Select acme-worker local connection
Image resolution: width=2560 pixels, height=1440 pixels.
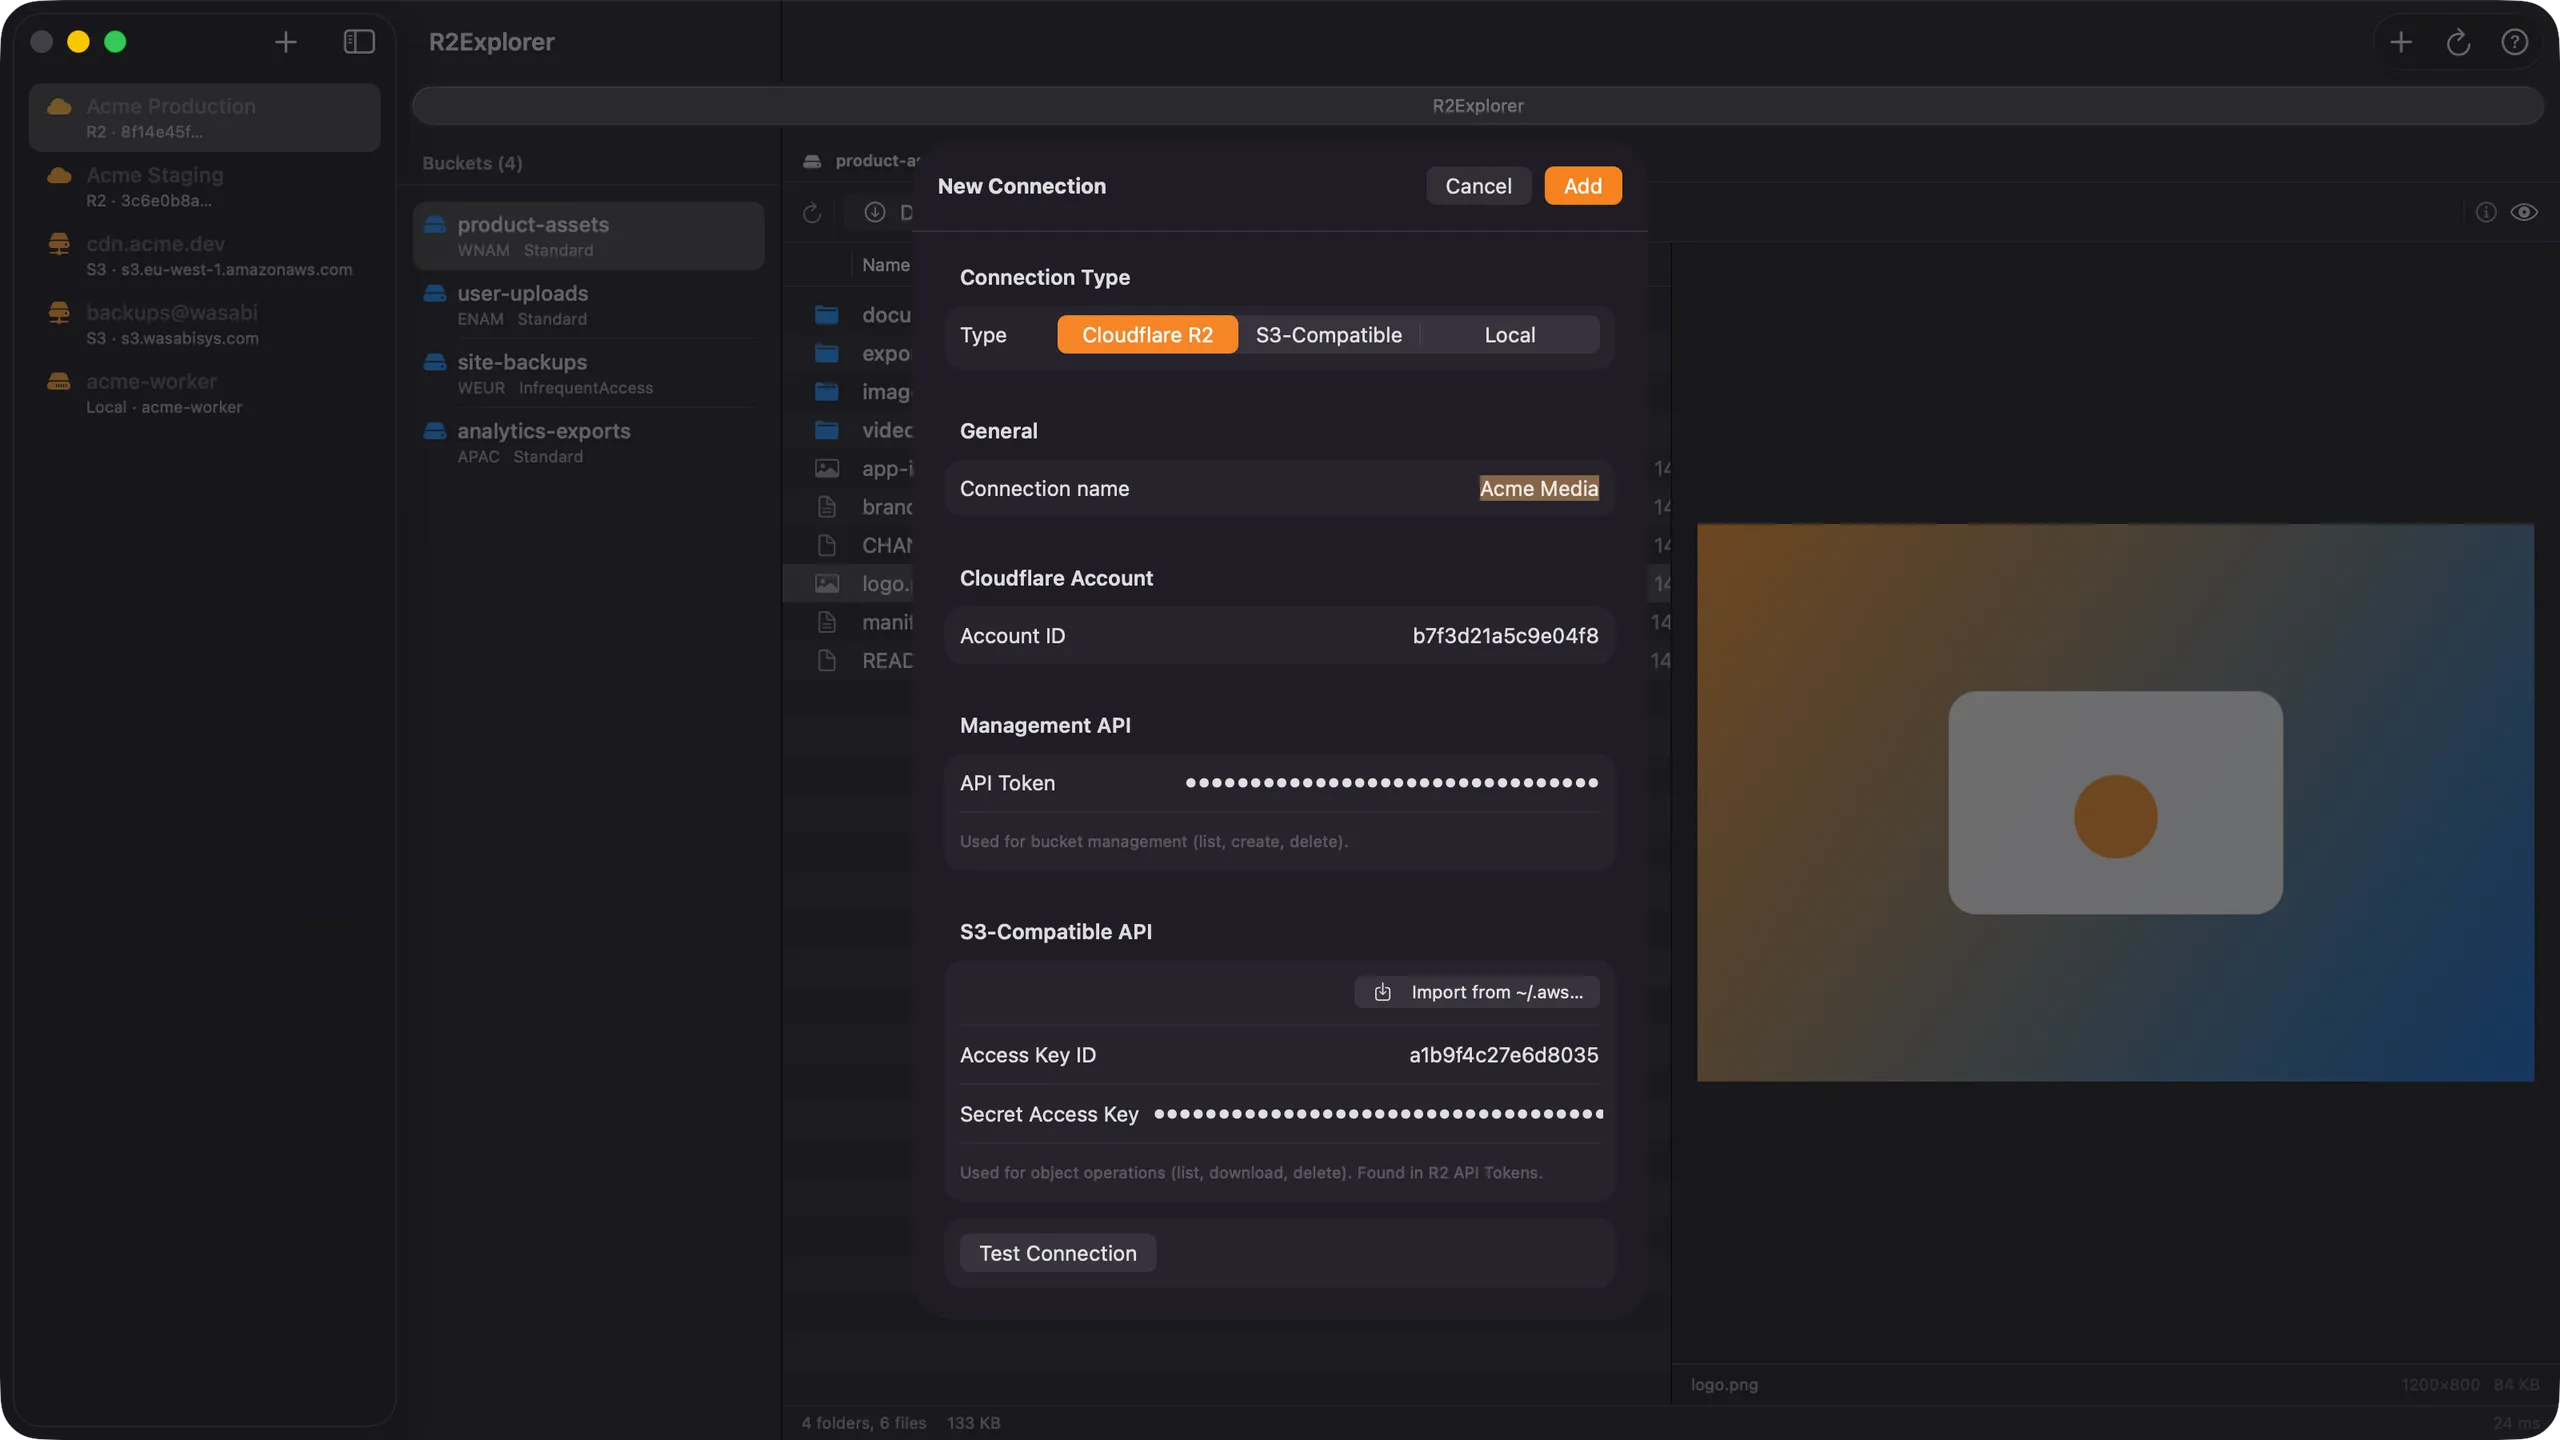pyautogui.click(x=205, y=393)
